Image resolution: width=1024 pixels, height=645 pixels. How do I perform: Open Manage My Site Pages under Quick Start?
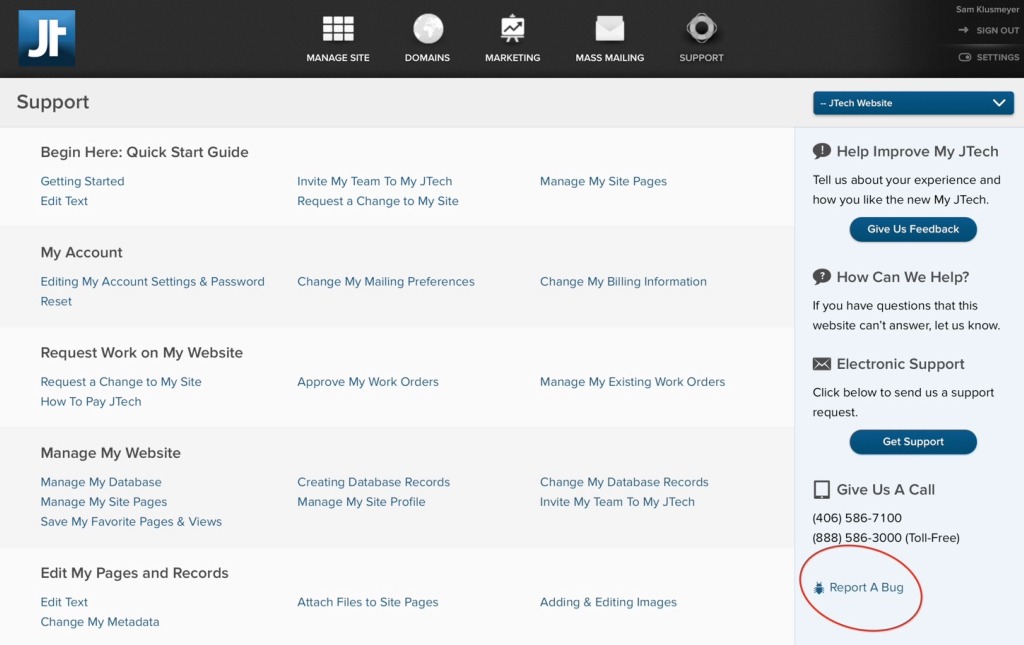point(603,181)
